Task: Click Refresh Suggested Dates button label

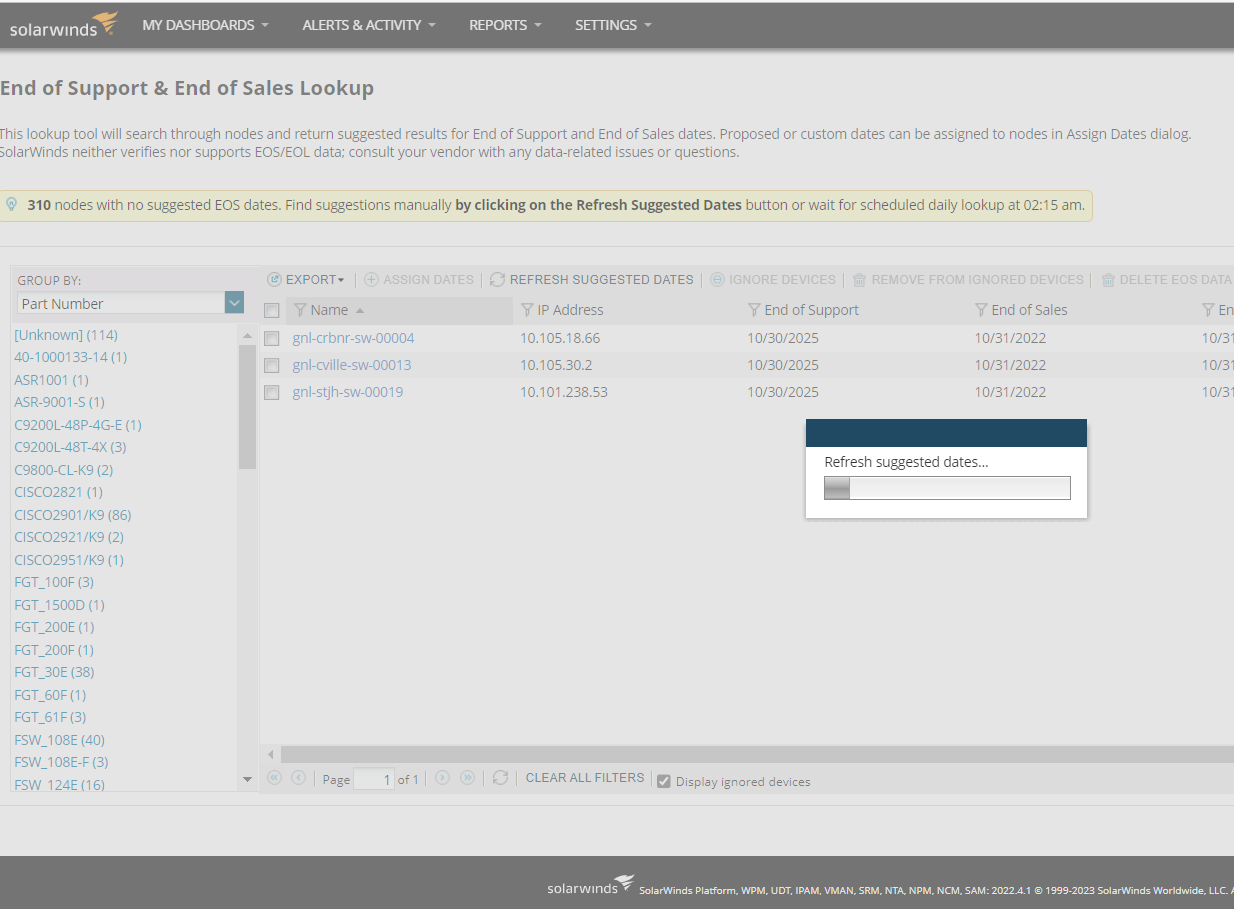Action: point(601,280)
